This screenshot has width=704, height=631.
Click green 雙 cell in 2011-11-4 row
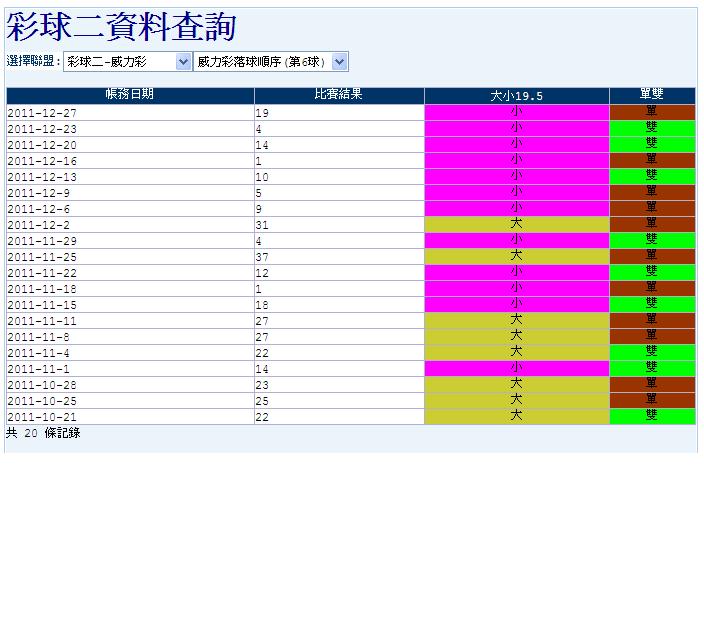[652, 353]
